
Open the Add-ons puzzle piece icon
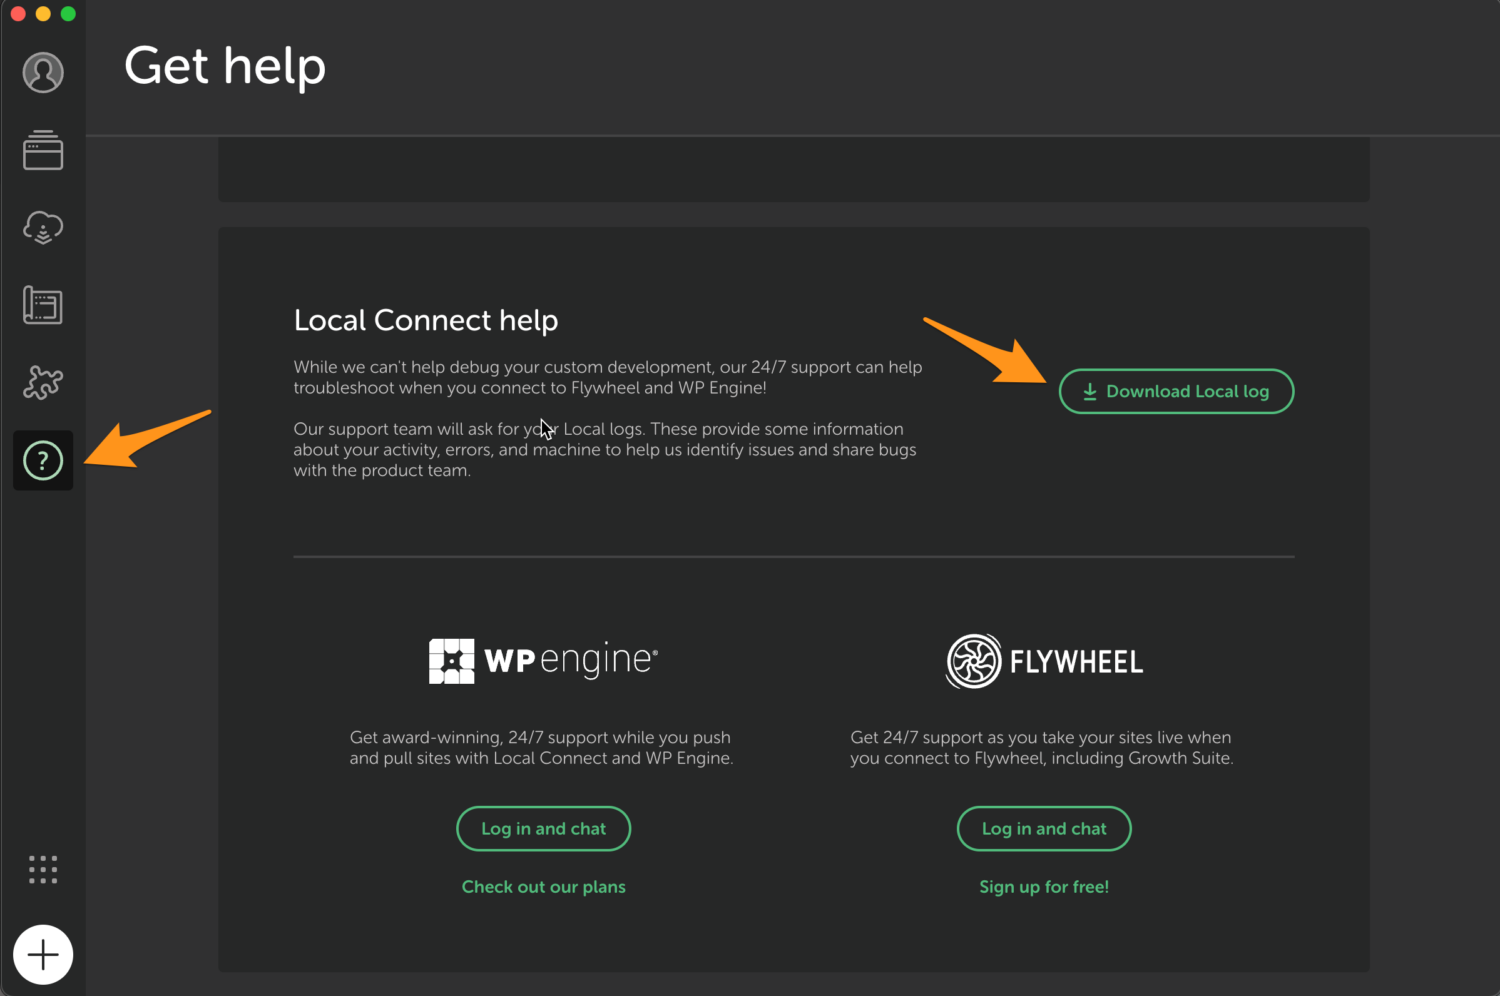click(42, 383)
